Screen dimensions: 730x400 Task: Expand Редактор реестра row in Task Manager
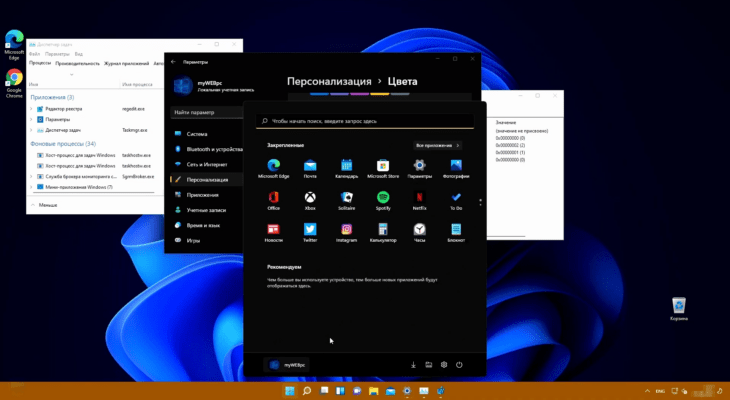(31, 108)
